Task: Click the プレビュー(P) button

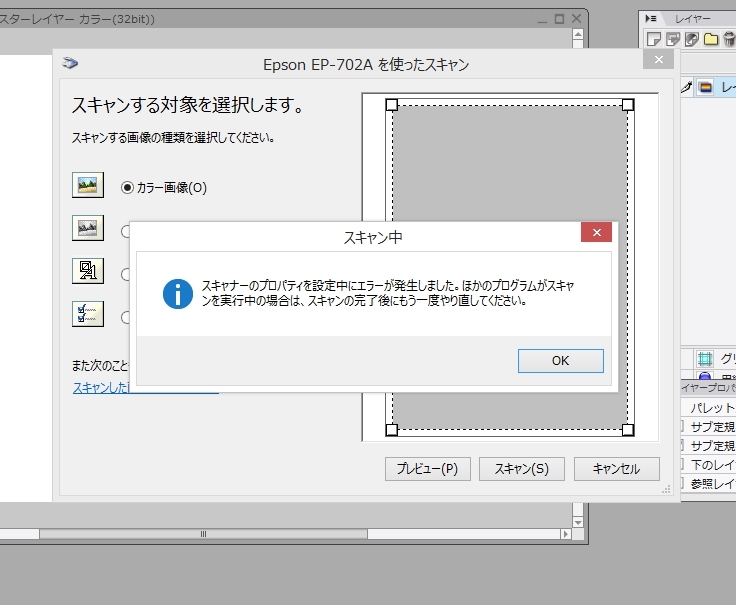Action: point(428,468)
